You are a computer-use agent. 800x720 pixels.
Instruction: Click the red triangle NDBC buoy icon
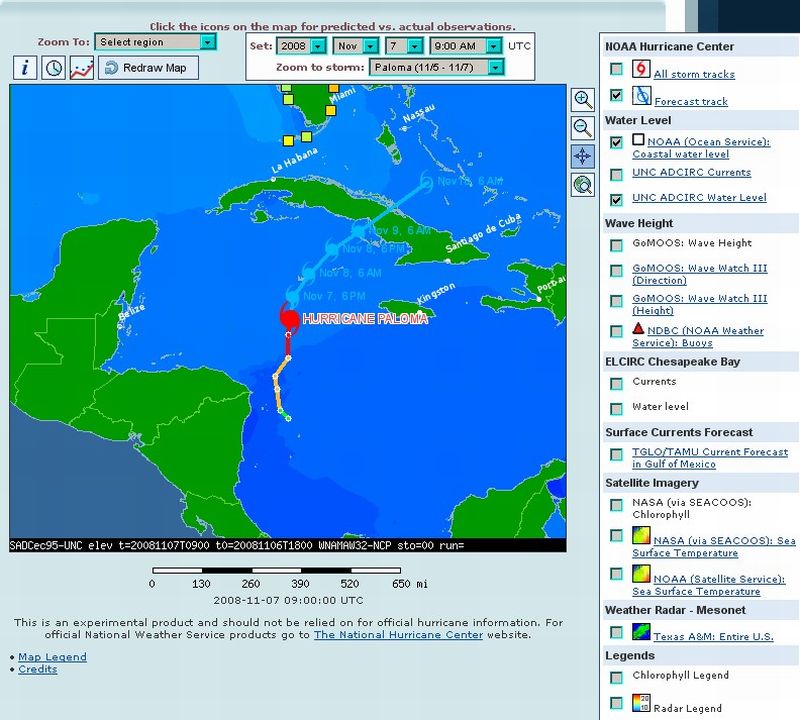click(x=638, y=328)
